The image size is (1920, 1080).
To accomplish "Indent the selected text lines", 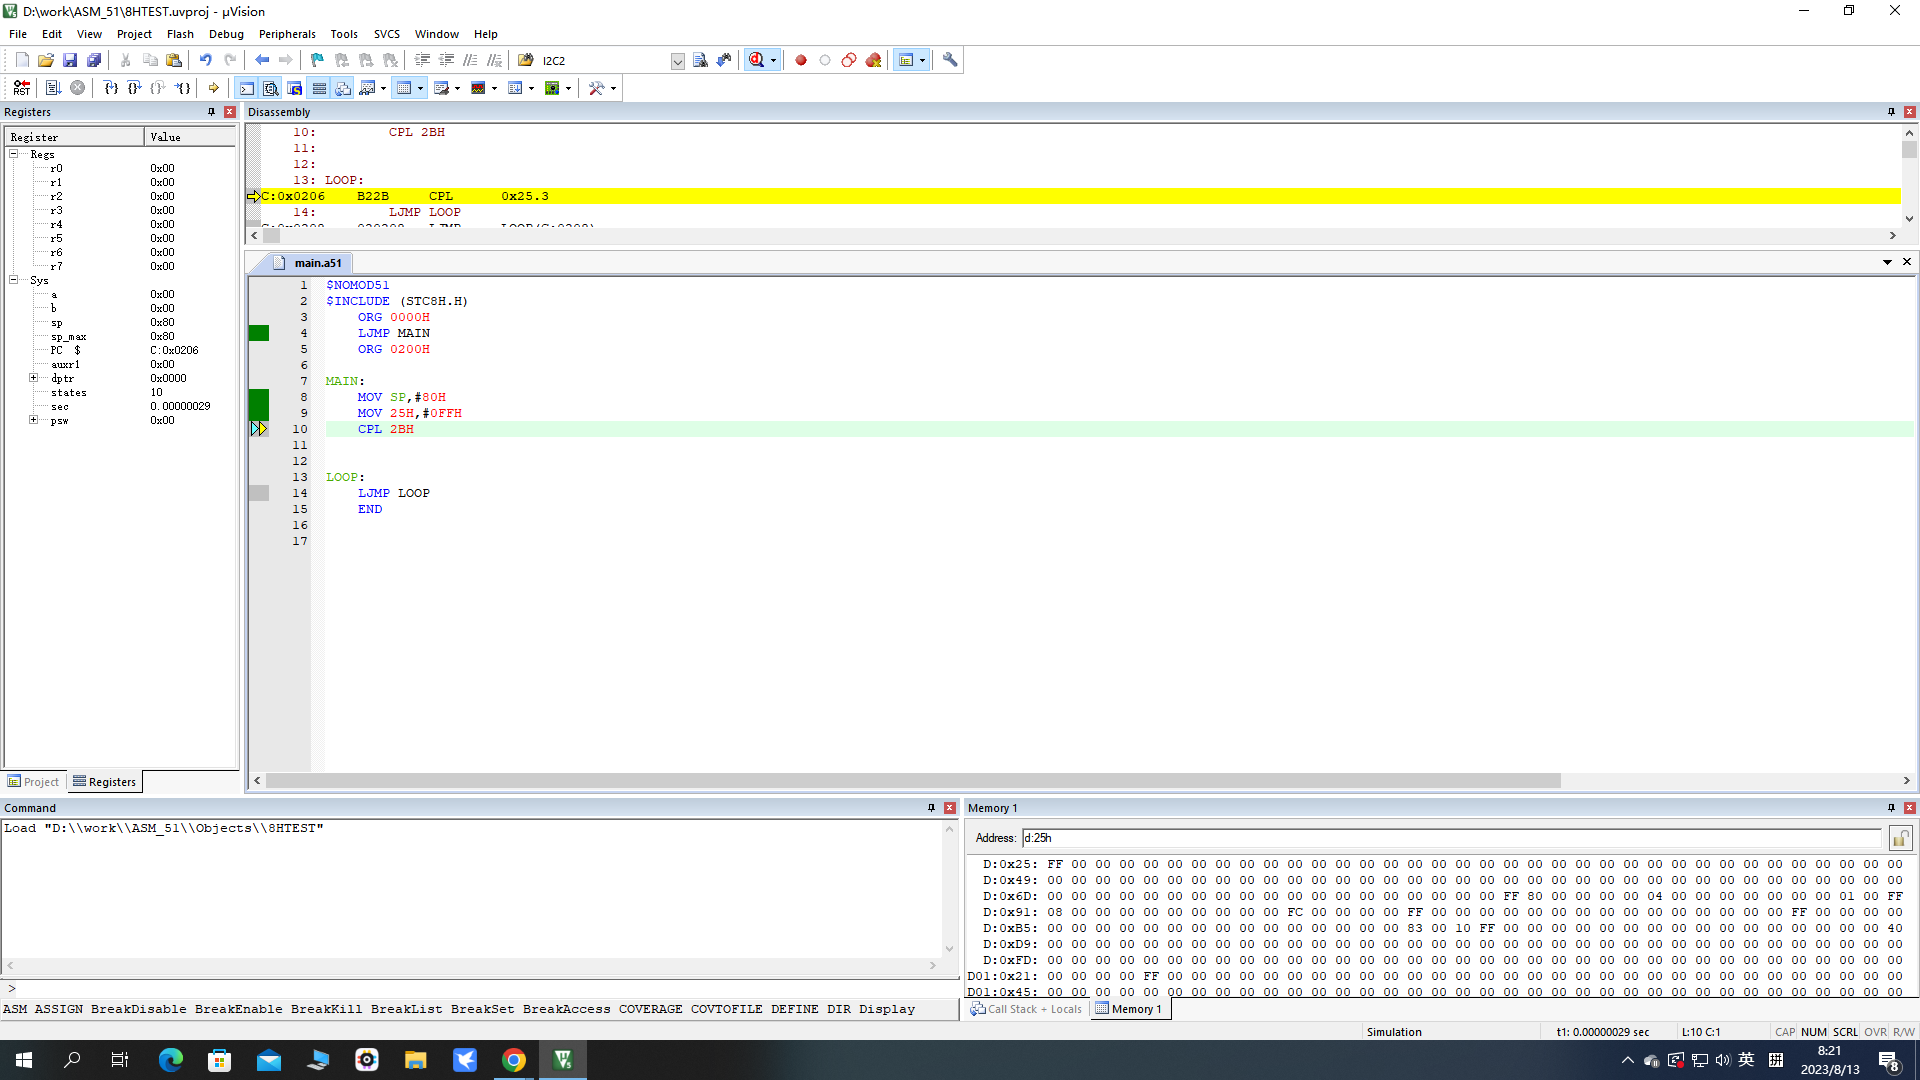I will tap(422, 60).
